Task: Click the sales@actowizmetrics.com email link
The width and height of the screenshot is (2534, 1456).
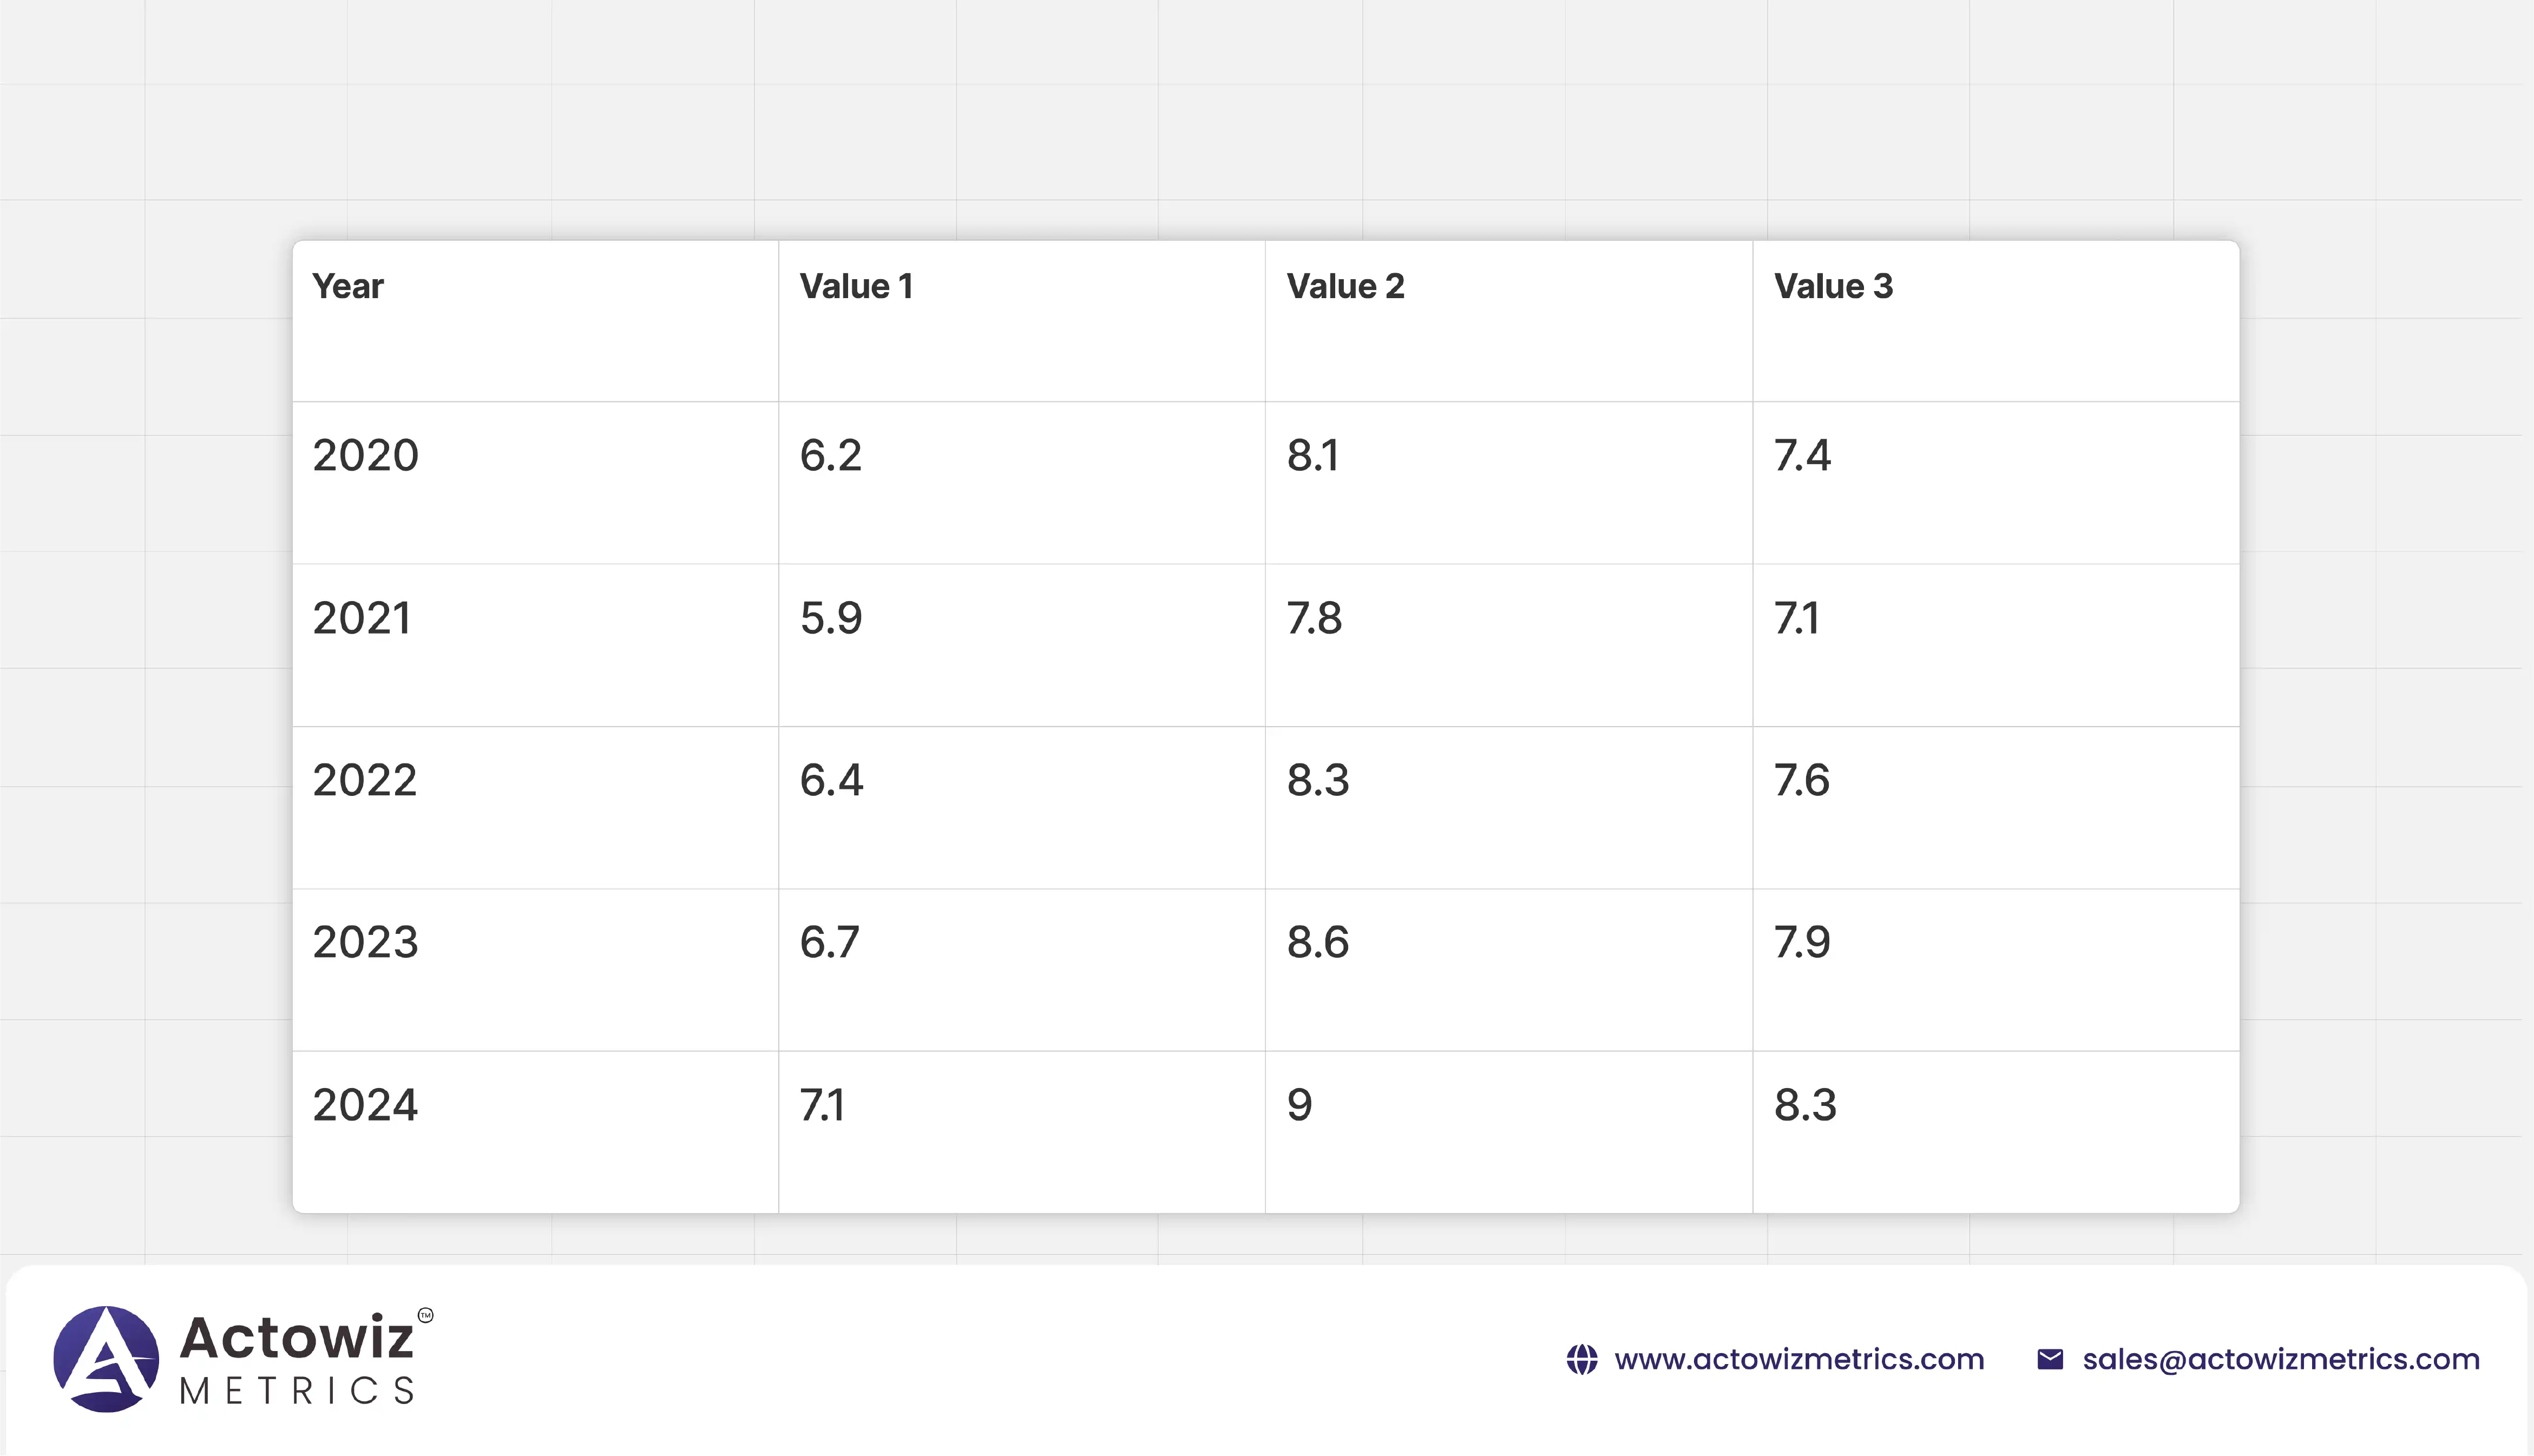Action: (2280, 1360)
